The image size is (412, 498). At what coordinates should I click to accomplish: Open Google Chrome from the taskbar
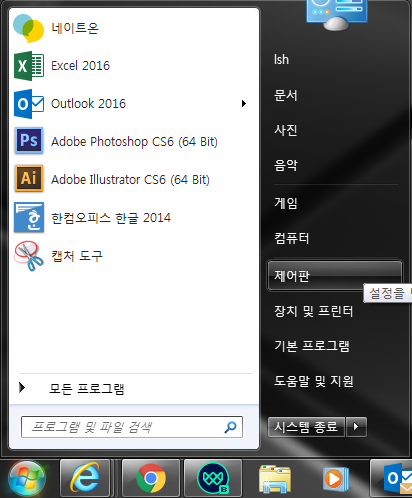point(151,478)
